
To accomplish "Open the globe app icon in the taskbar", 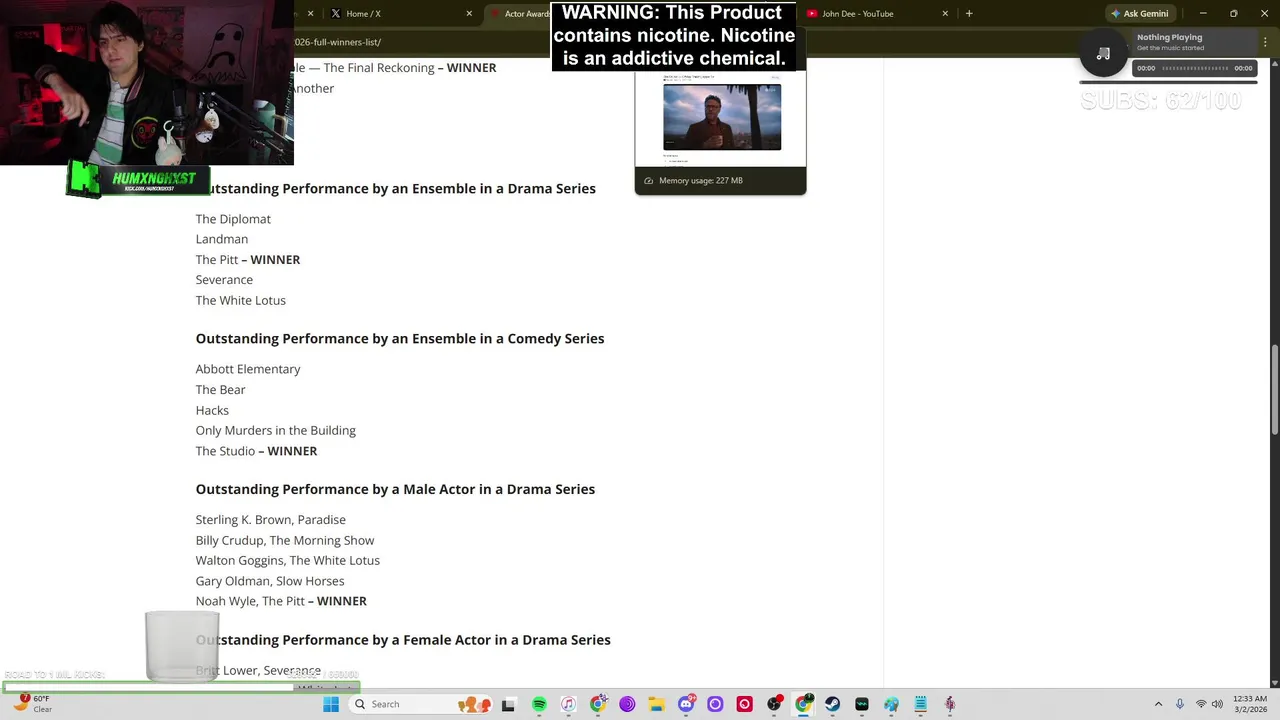I will [x=891, y=704].
